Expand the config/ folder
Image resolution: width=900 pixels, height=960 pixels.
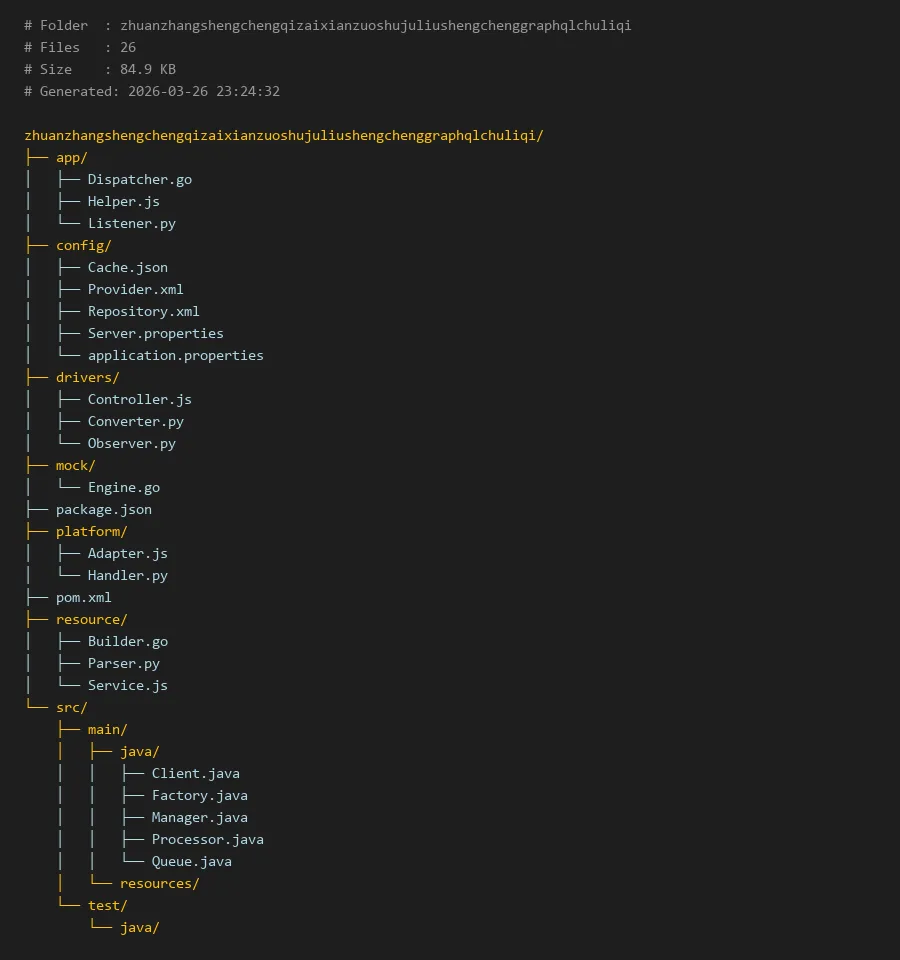coord(83,246)
